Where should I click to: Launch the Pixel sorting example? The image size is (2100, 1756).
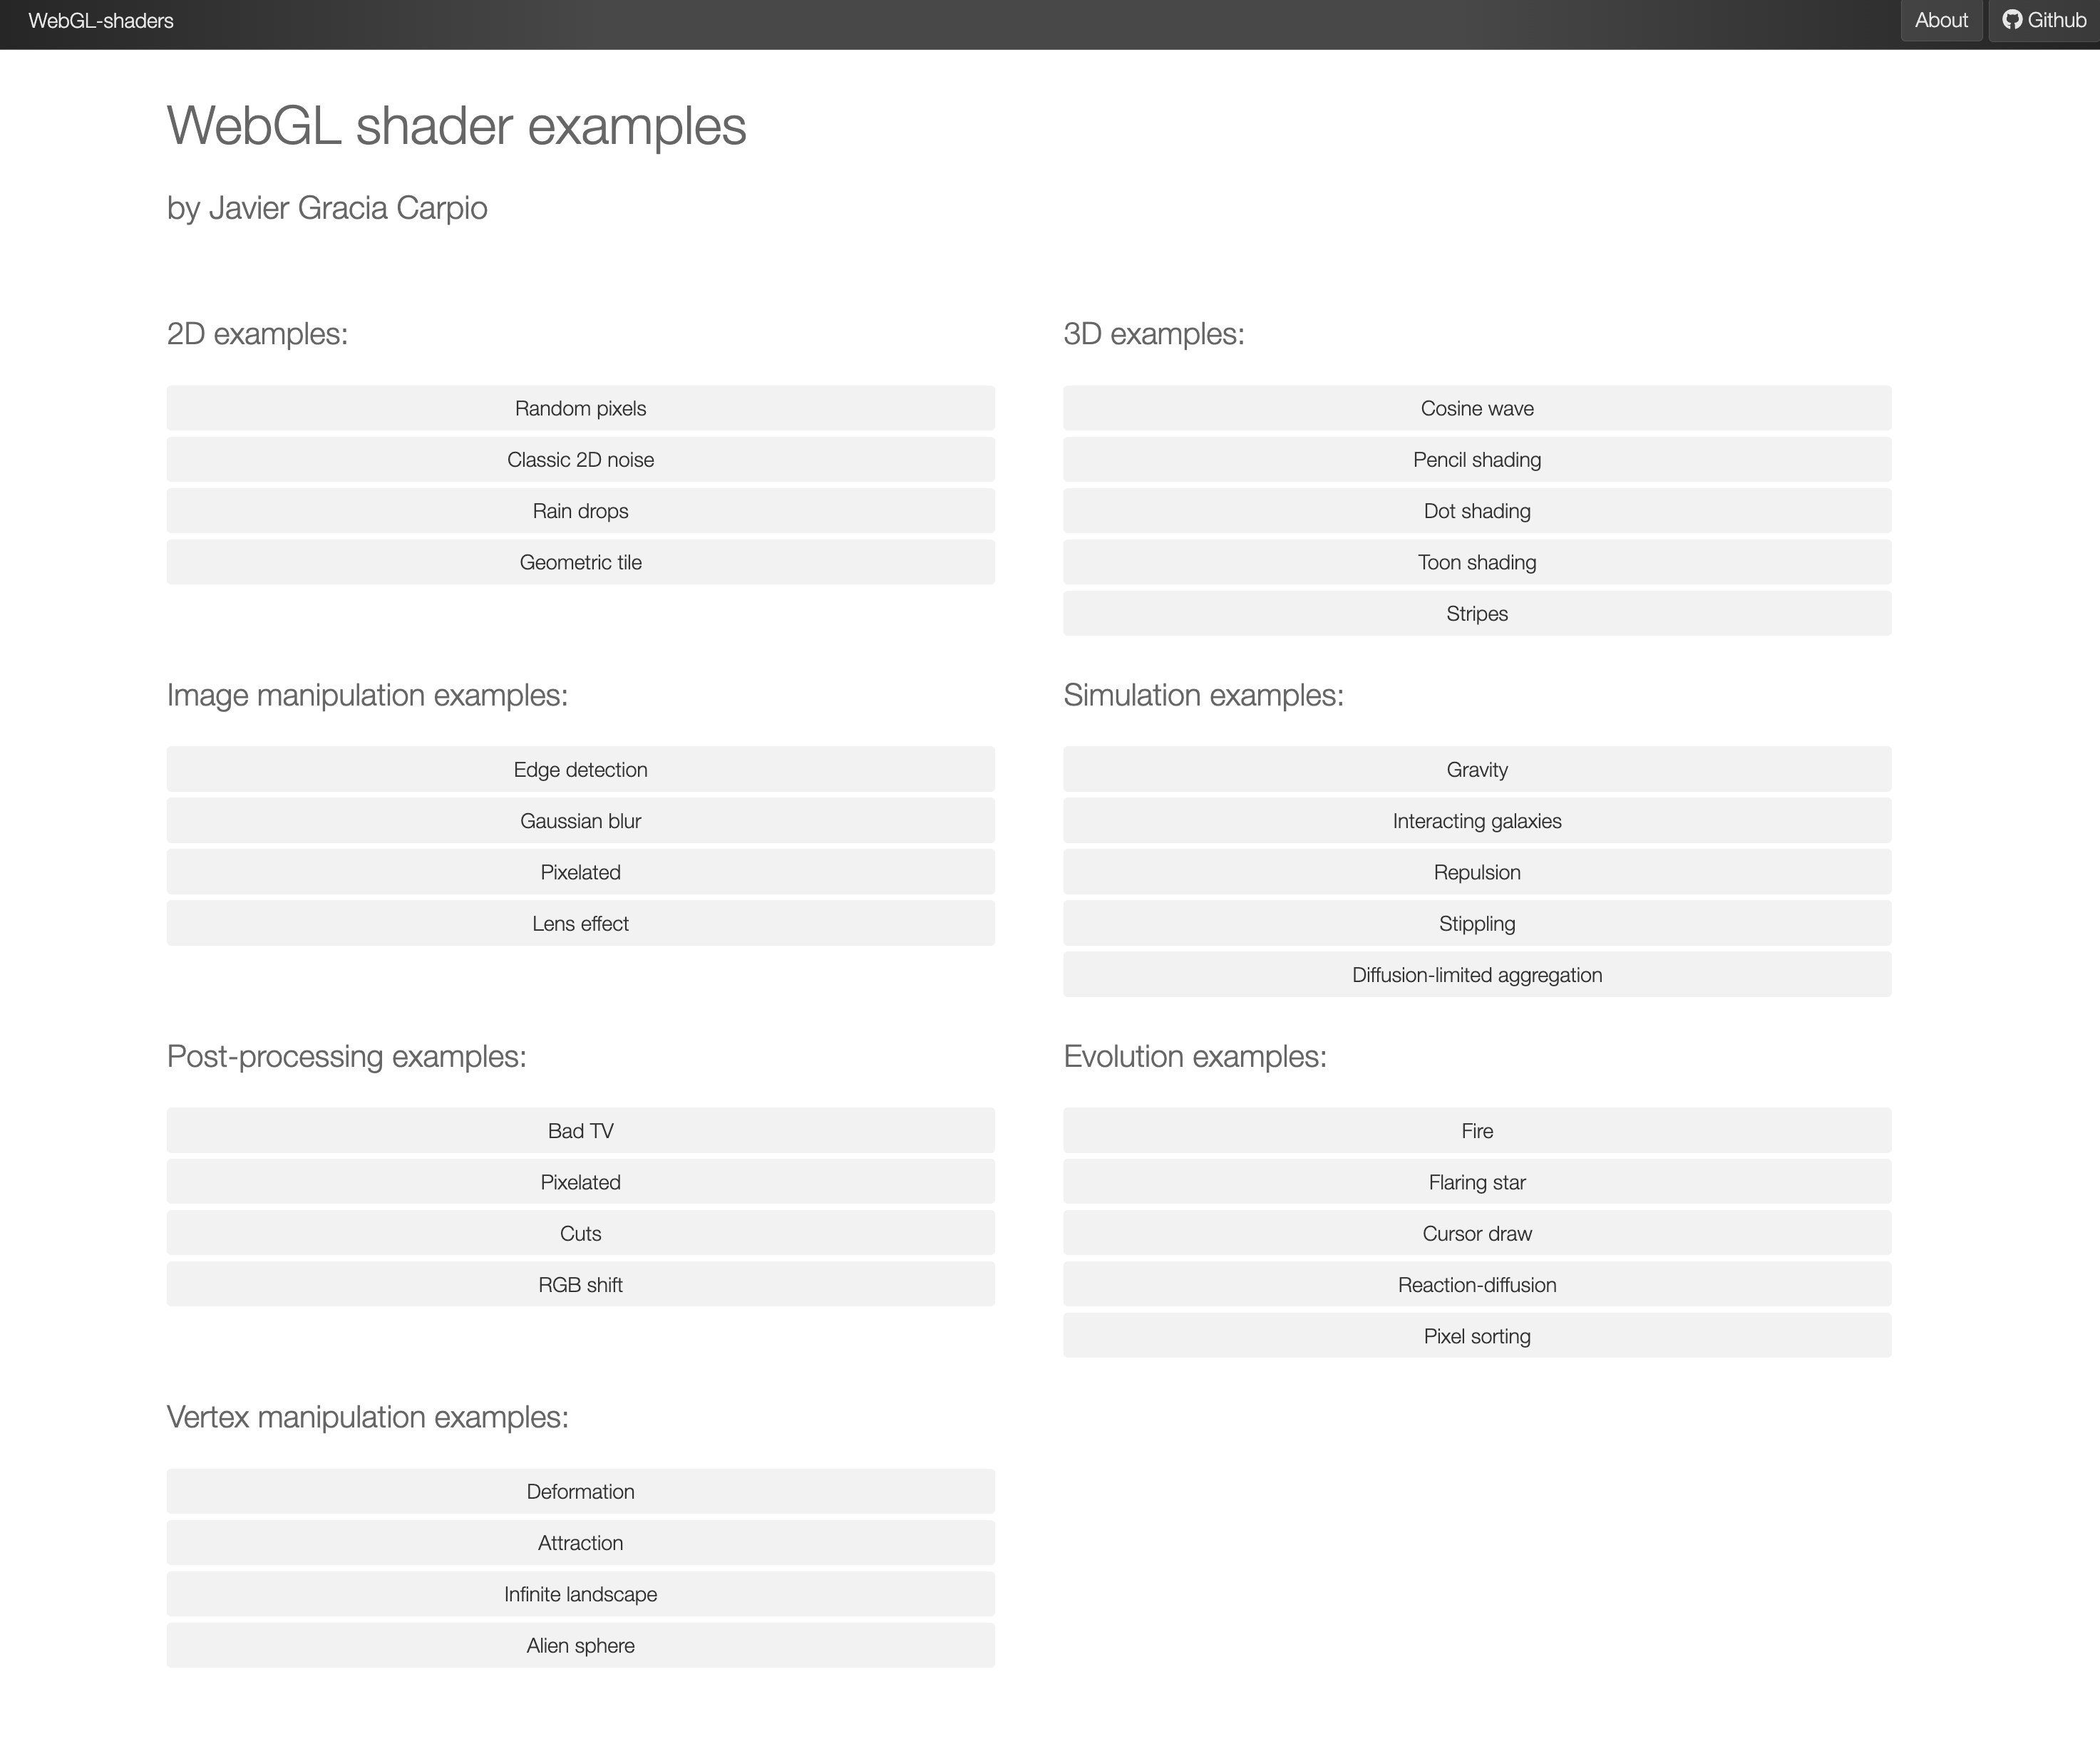point(1477,1336)
